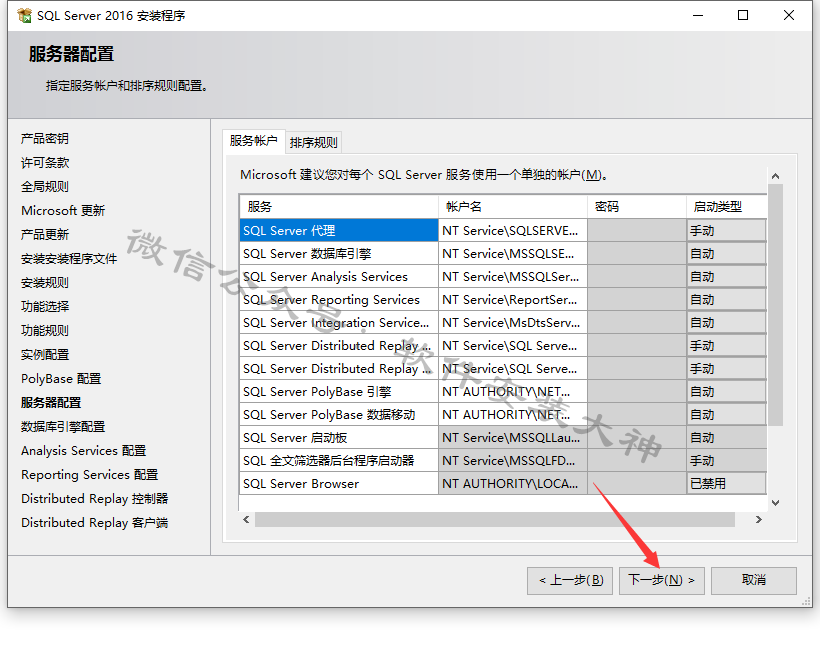
Task: Open startup type for SQL Server Integration Services
Action: 726,323
